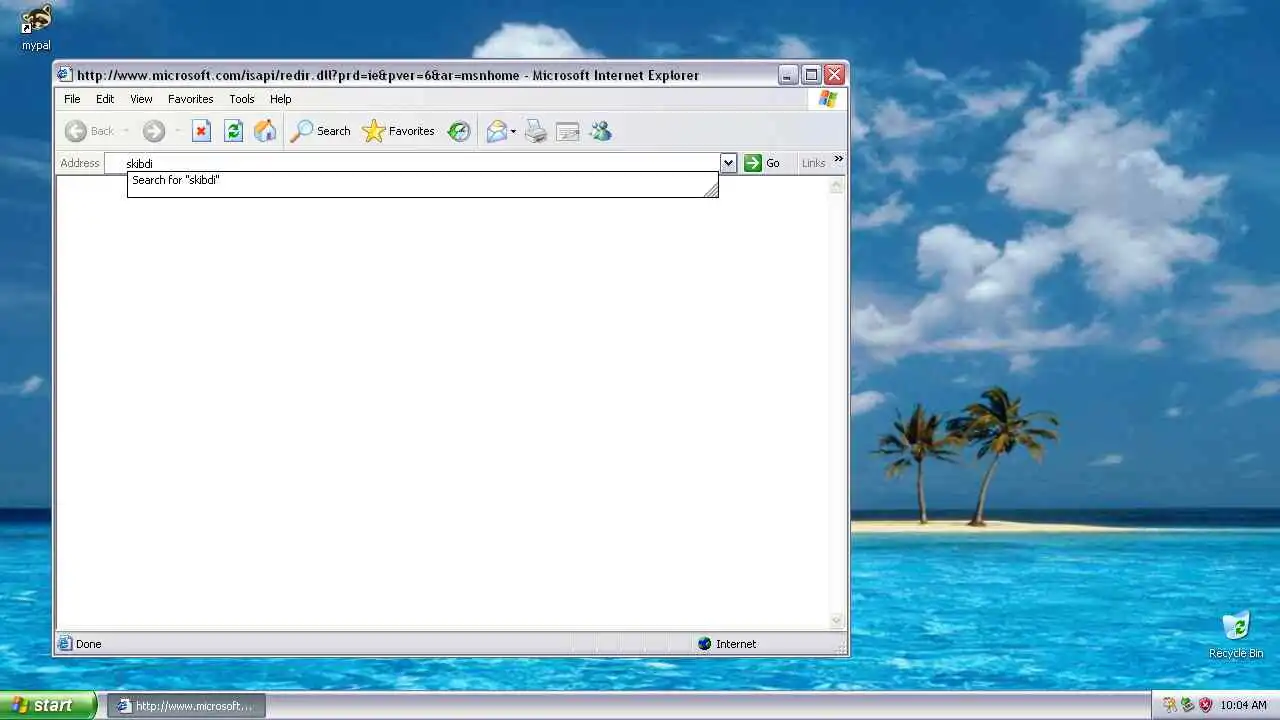Screen dimensions: 1280x720
Task: Click in the Address input field
Action: click(413, 163)
